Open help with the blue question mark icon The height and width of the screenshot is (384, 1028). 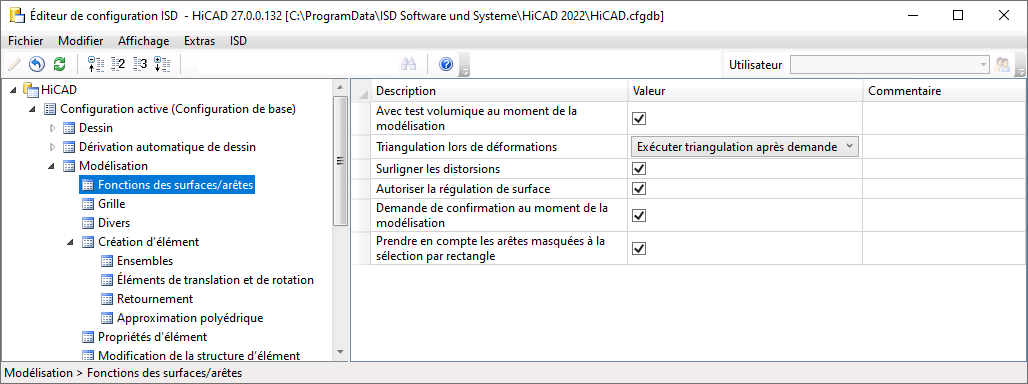pyautogui.click(x=446, y=64)
